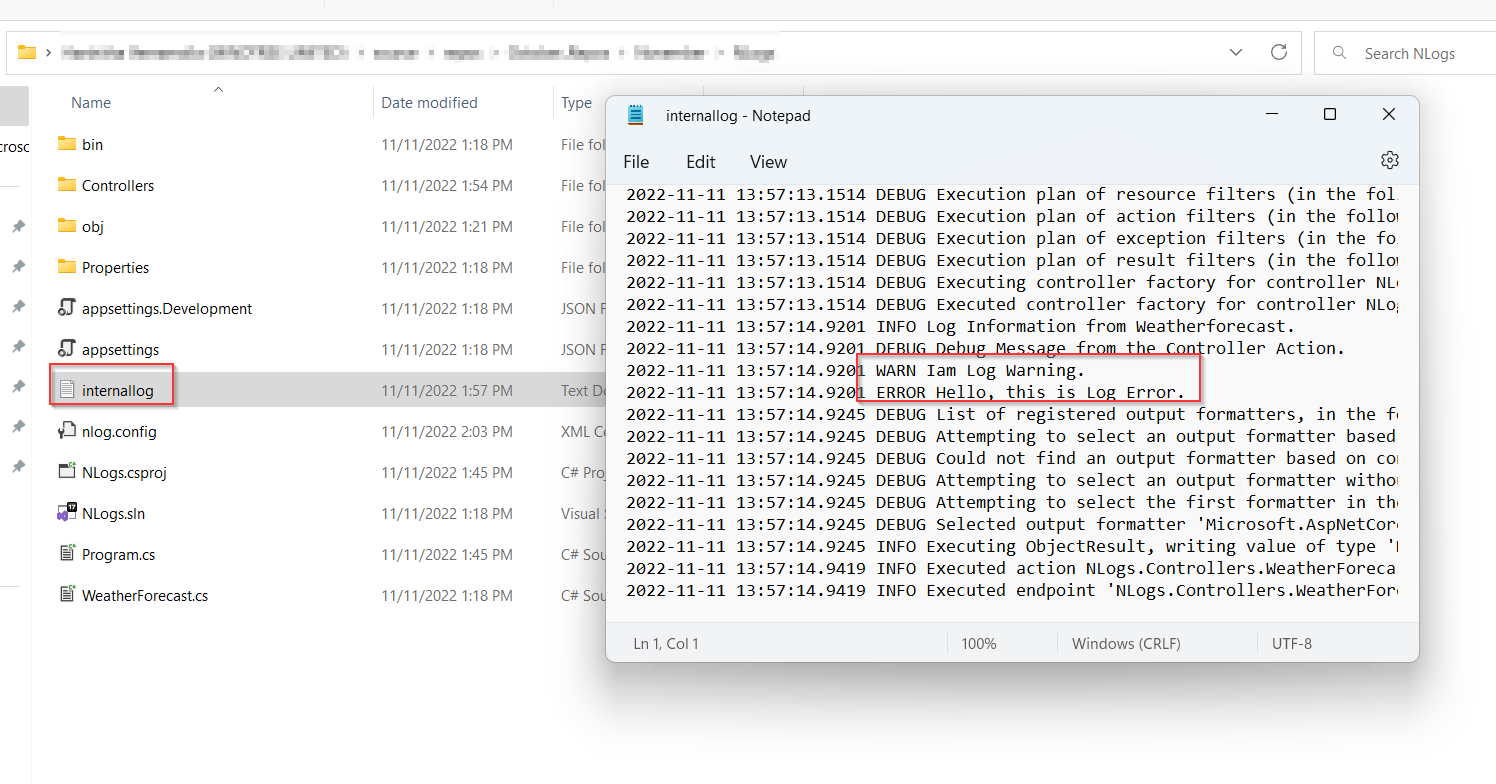The height and width of the screenshot is (784, 1496).
Task: Click the 100% zoom level in status bar
Action: pyautogui.click(x=979, y=644)
